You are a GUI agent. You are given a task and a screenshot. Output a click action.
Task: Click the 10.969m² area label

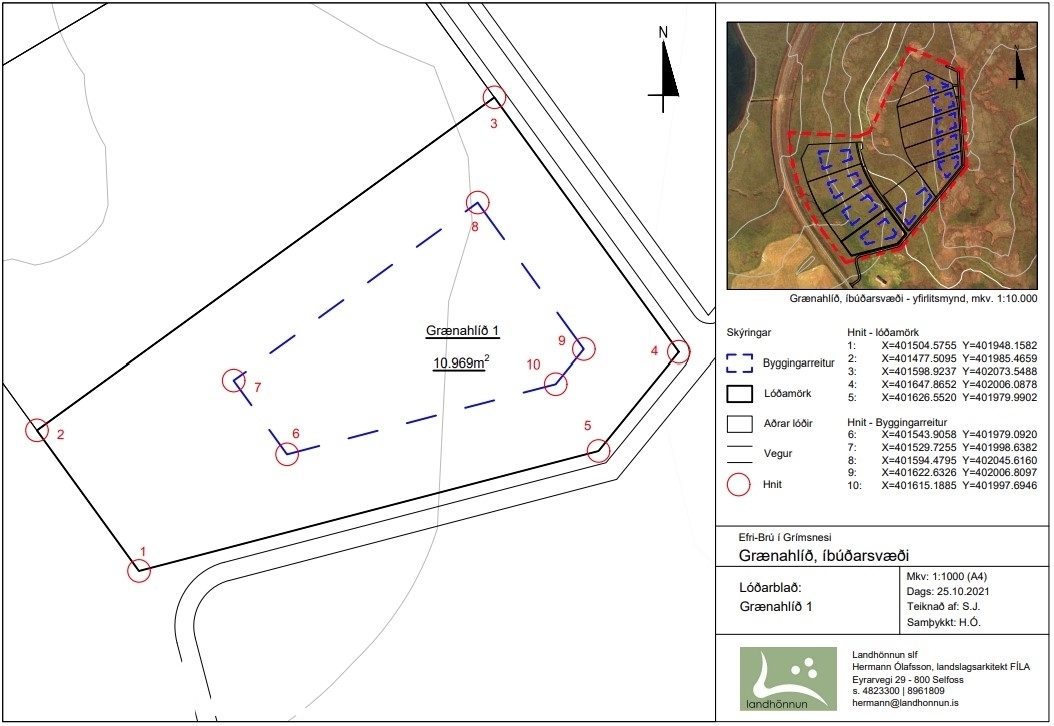coord(460,363)
